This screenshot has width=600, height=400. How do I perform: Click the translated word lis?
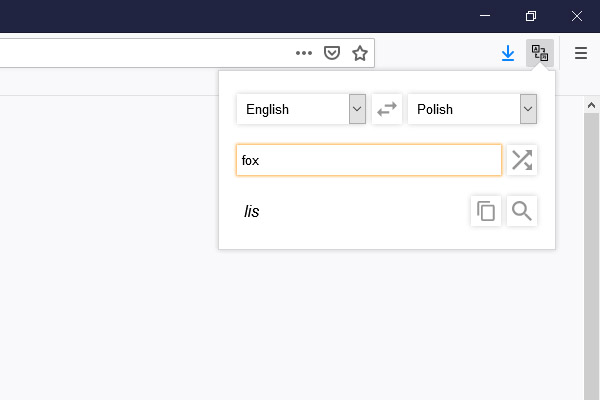(251, 211)
